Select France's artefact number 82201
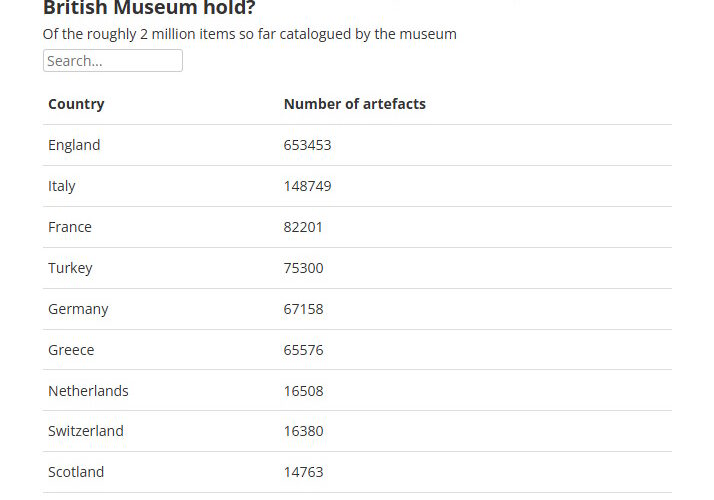The width and height of the screenshot is (714, 500). (x=303, y=227)
